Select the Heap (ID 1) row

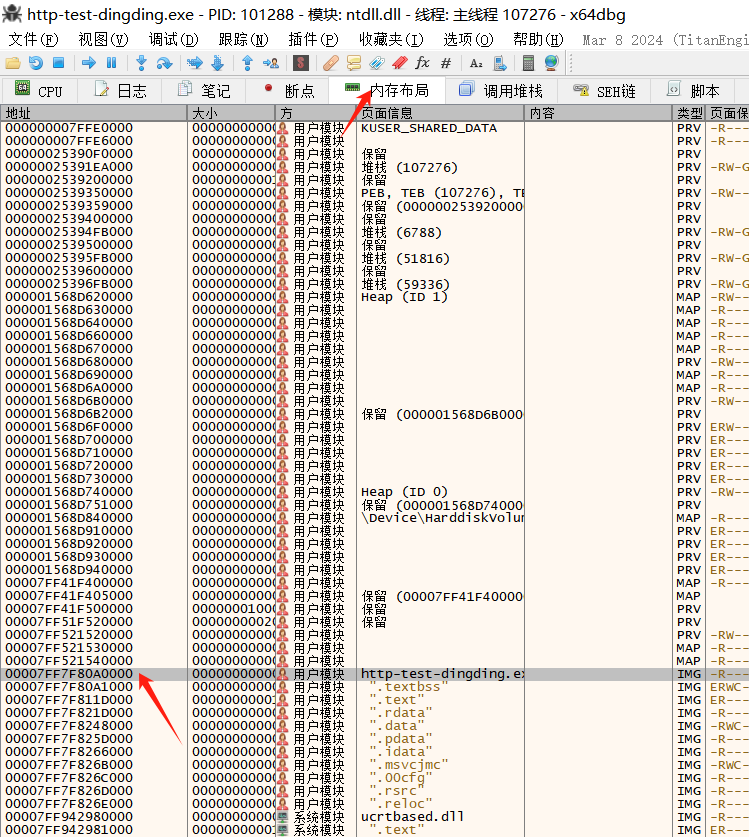(375, 297)
